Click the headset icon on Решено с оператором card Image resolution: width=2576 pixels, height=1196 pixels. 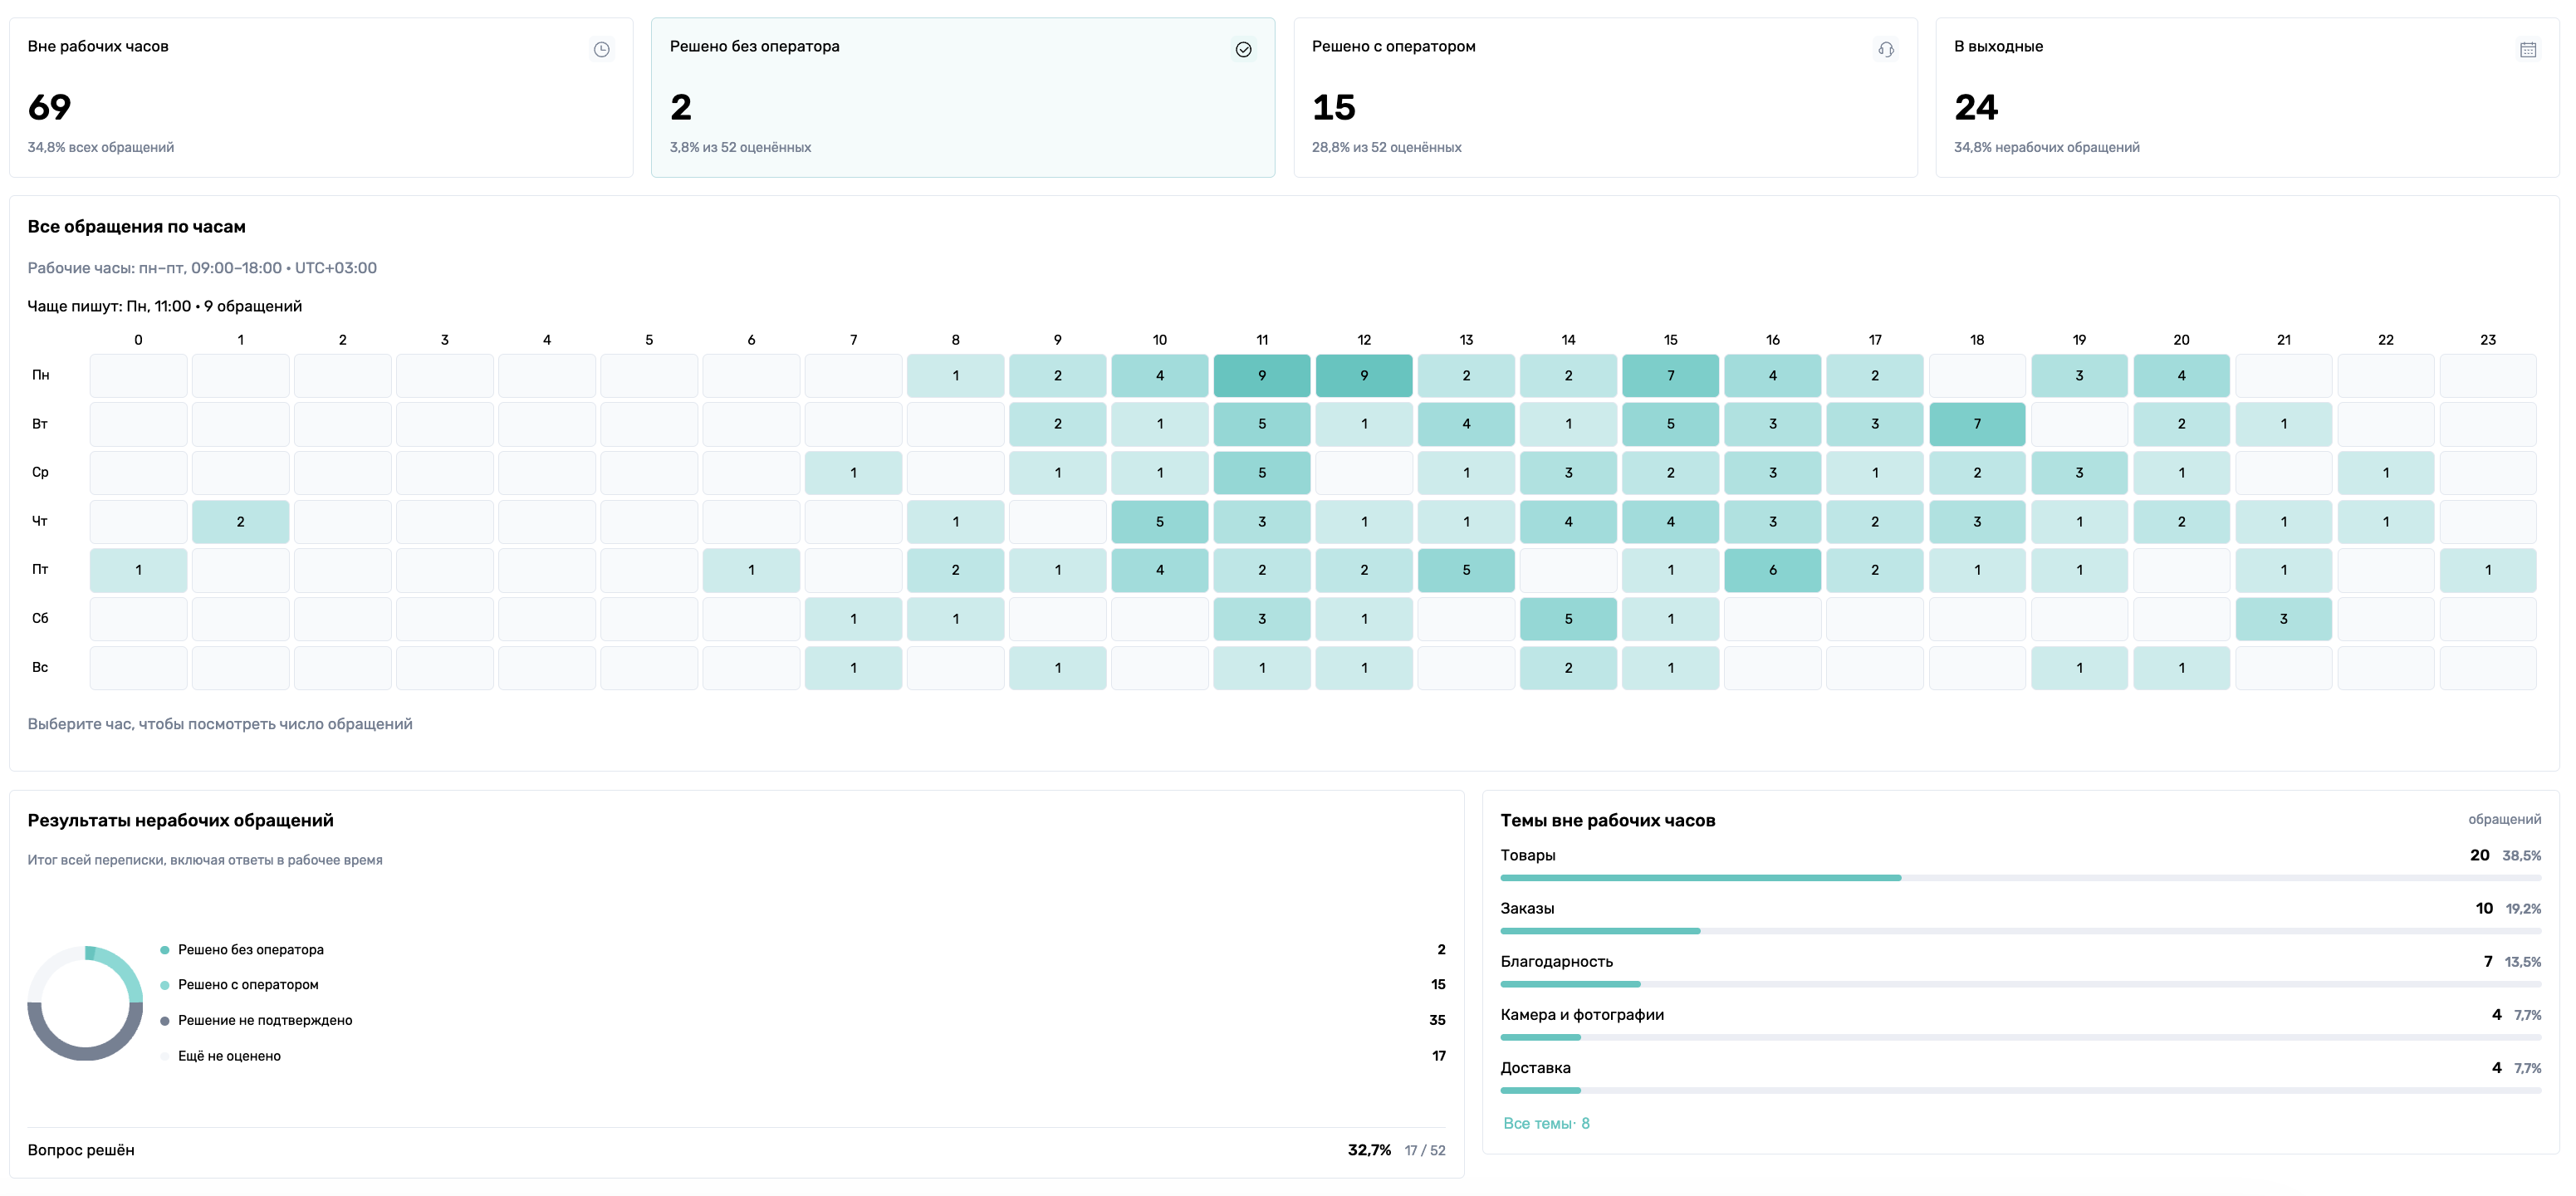(x=1885, y=49)
